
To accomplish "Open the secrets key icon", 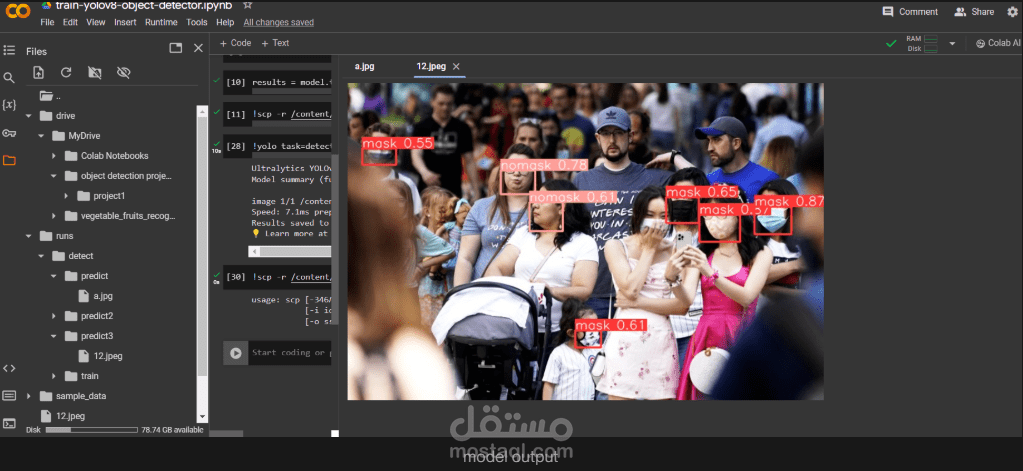I will [x=9, y=133].
